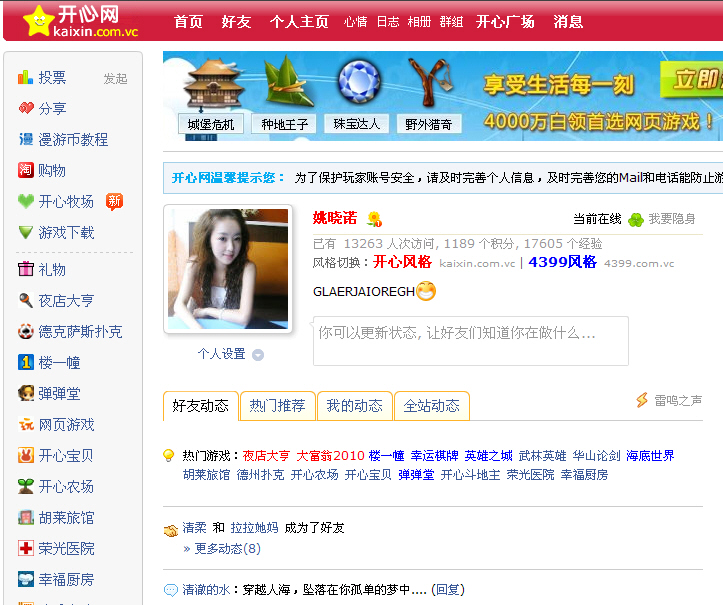Click the 夜店大亨 icon
Viewport: 723px width, 605px height.
coord(26,300)
